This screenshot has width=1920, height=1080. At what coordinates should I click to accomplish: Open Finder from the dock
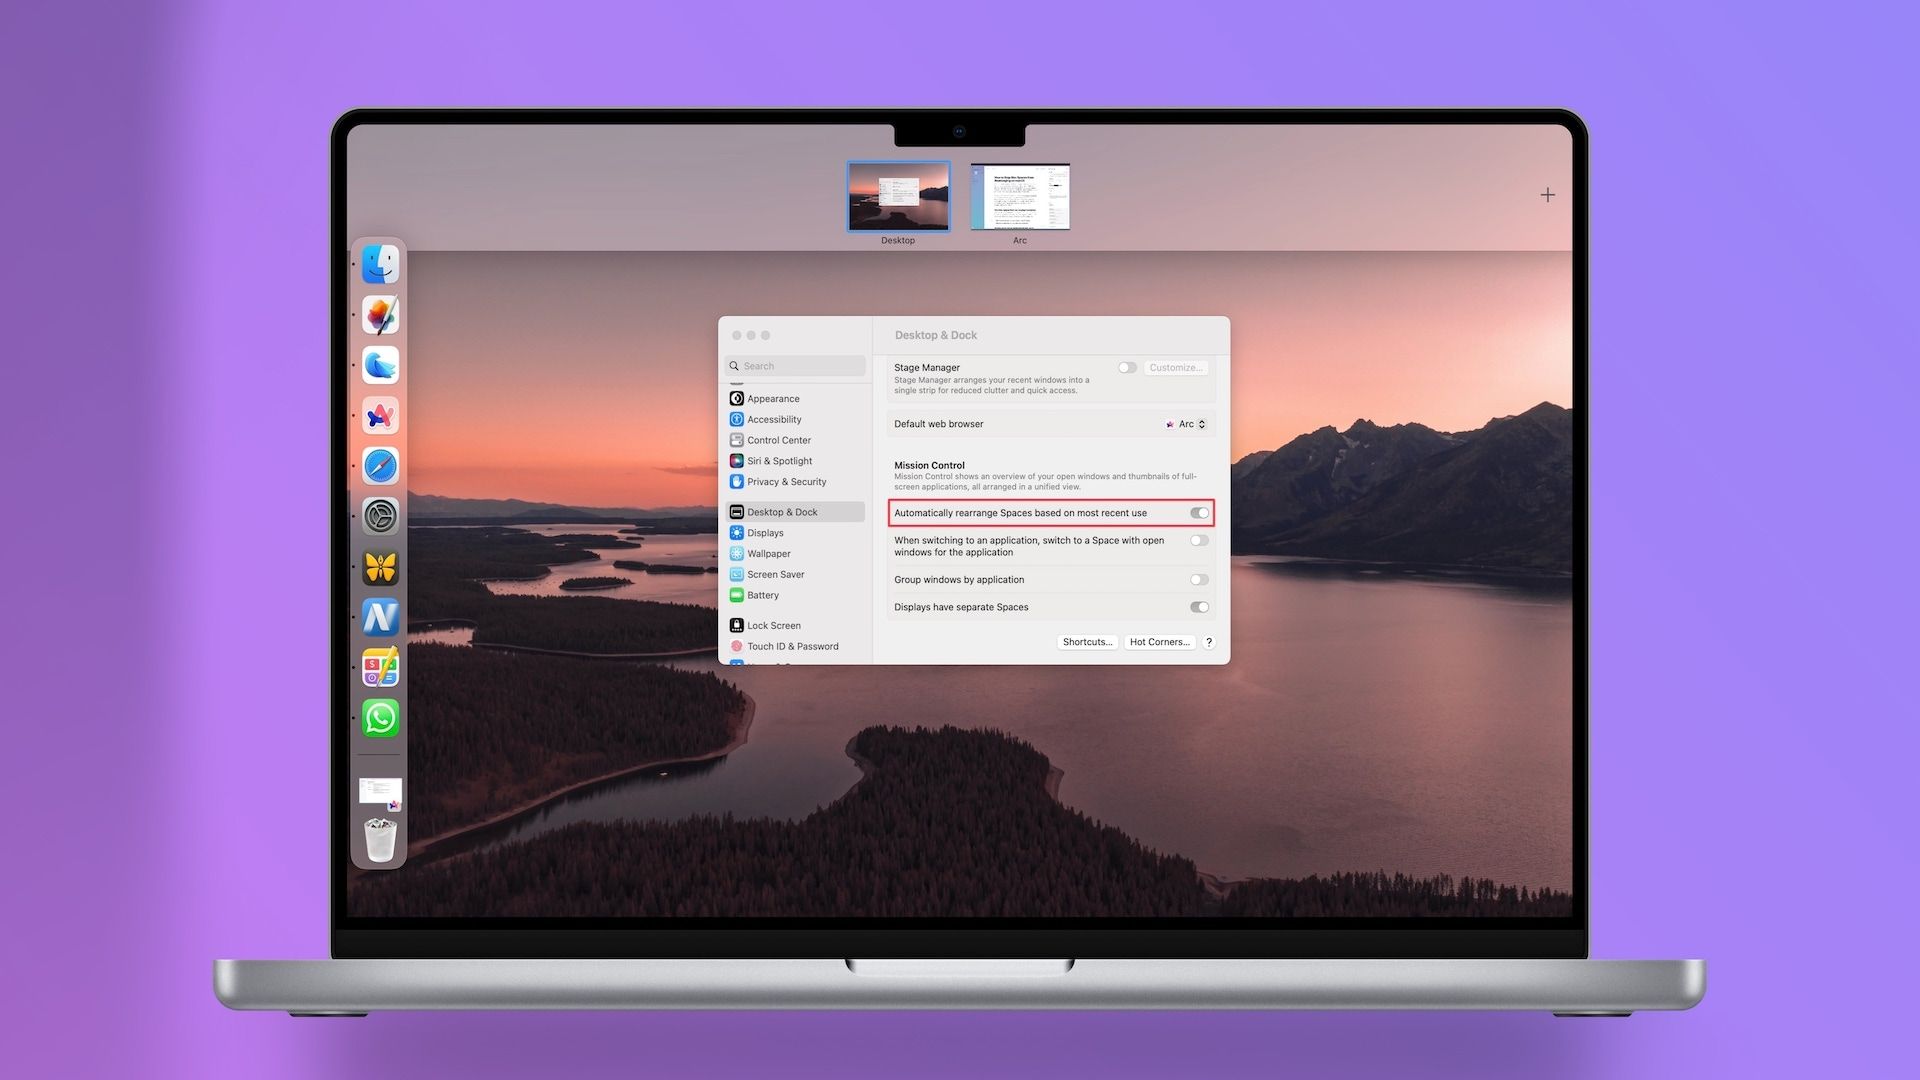tap(380, 264)
